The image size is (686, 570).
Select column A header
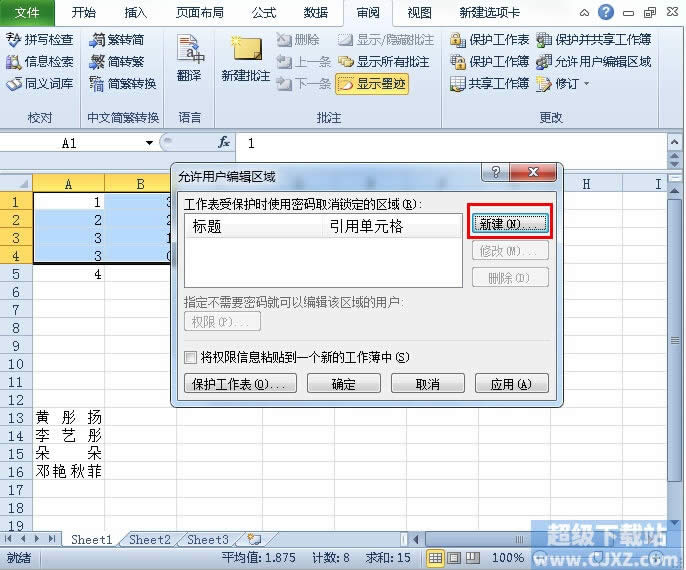pos(68,183)
